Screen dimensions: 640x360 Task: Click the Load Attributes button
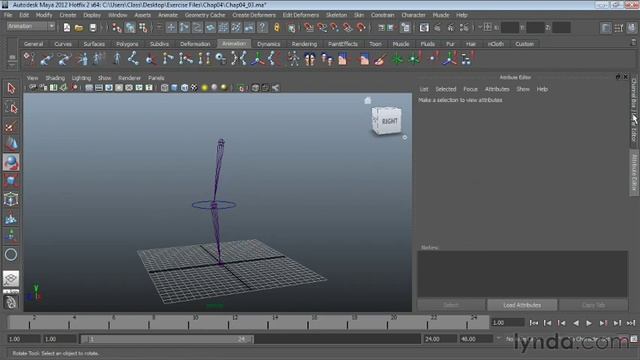[x=522, y=305]
